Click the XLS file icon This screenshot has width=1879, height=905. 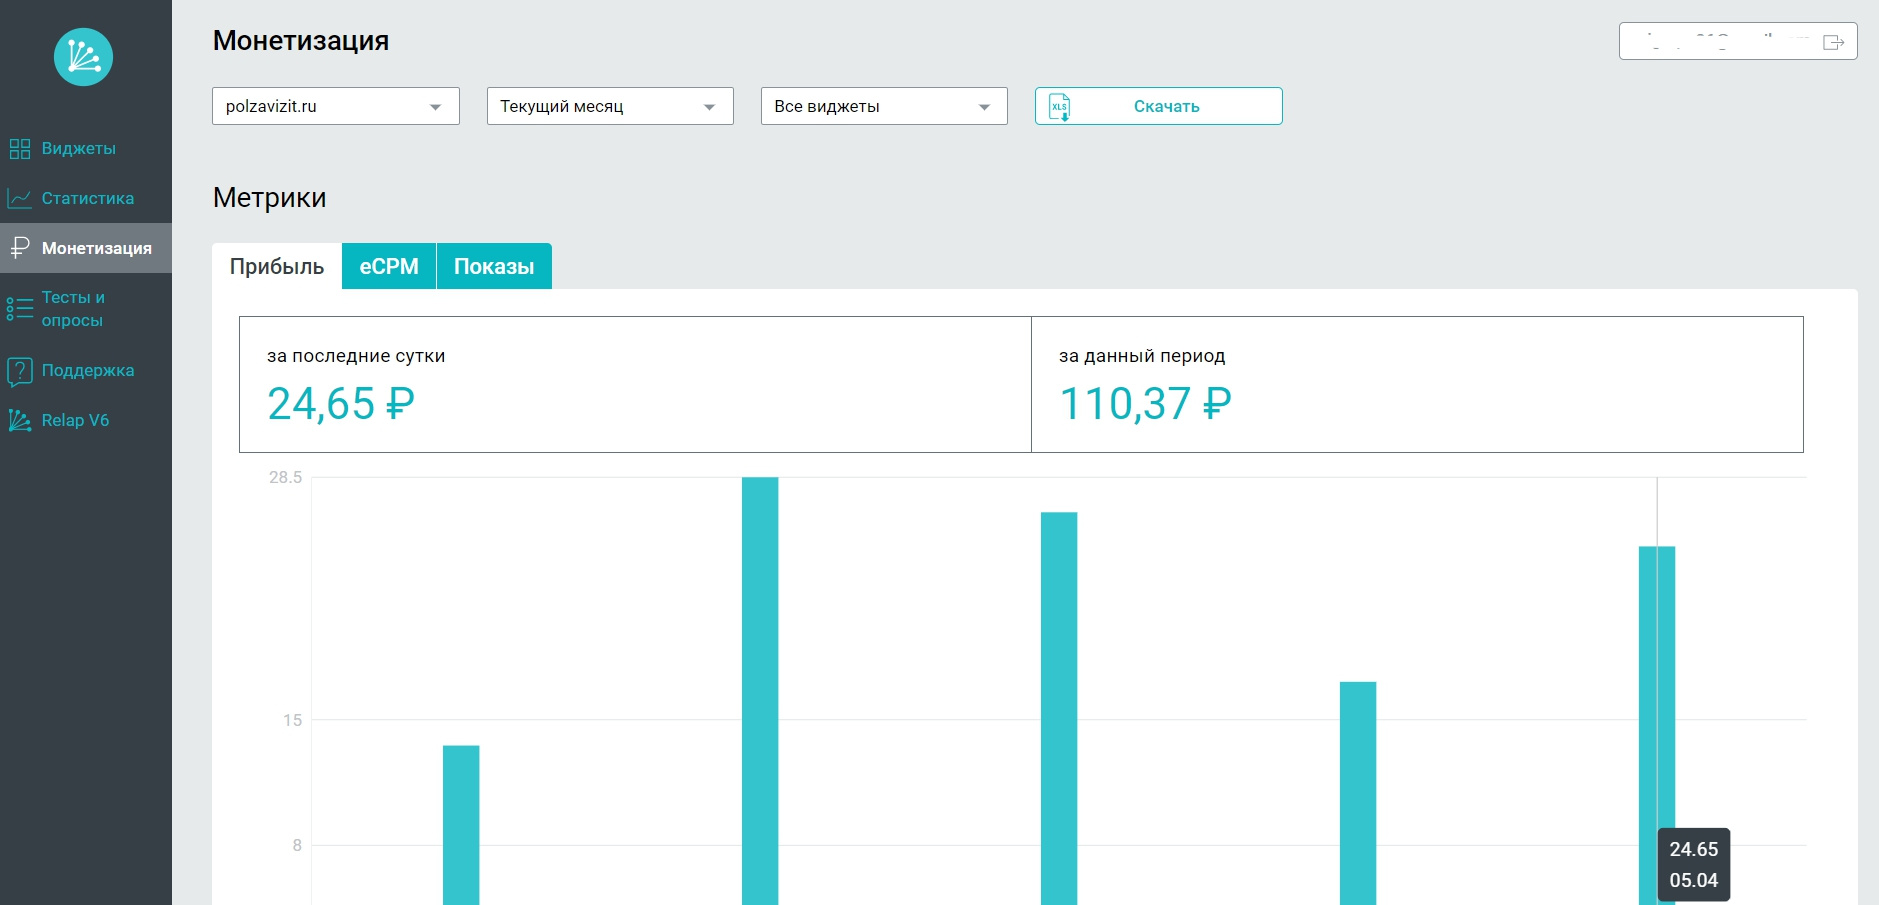coord(1059,106)
